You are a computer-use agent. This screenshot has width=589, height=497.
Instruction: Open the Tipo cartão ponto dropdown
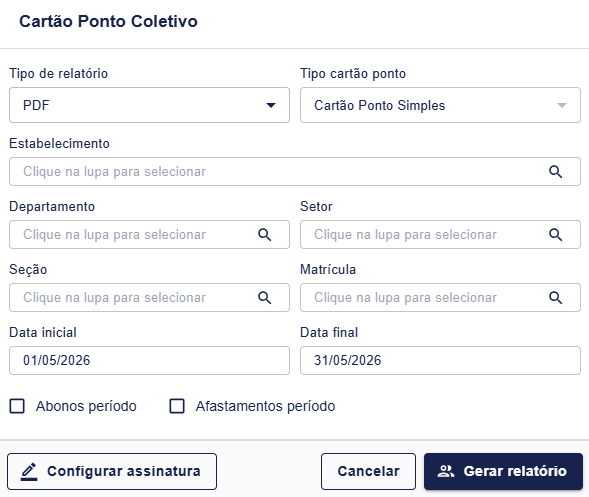(x=440, y=105)
